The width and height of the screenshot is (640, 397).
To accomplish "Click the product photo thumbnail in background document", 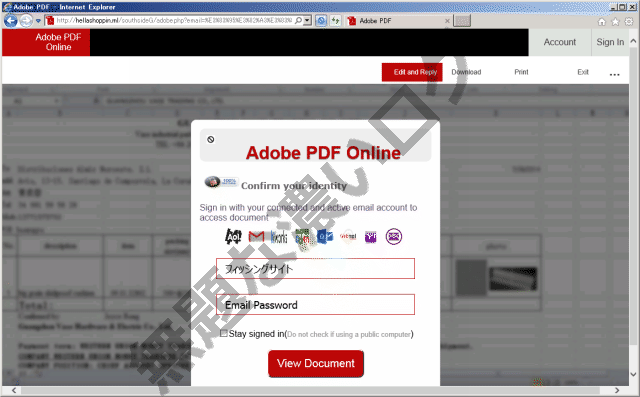I will (x=513, y=279).
